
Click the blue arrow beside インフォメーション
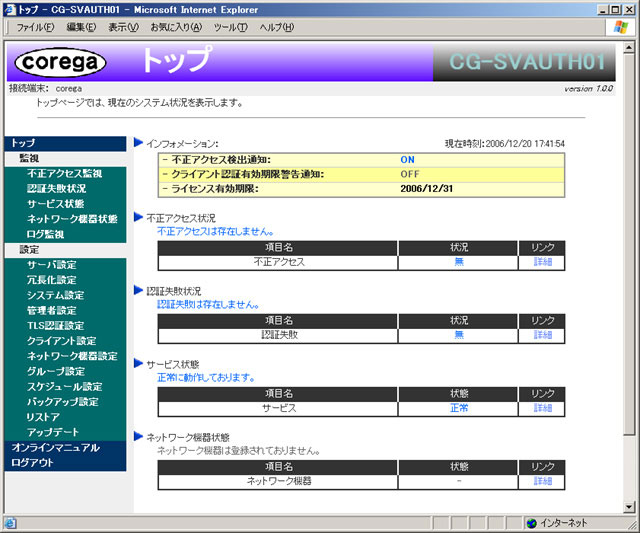click(x=138, y=142)
